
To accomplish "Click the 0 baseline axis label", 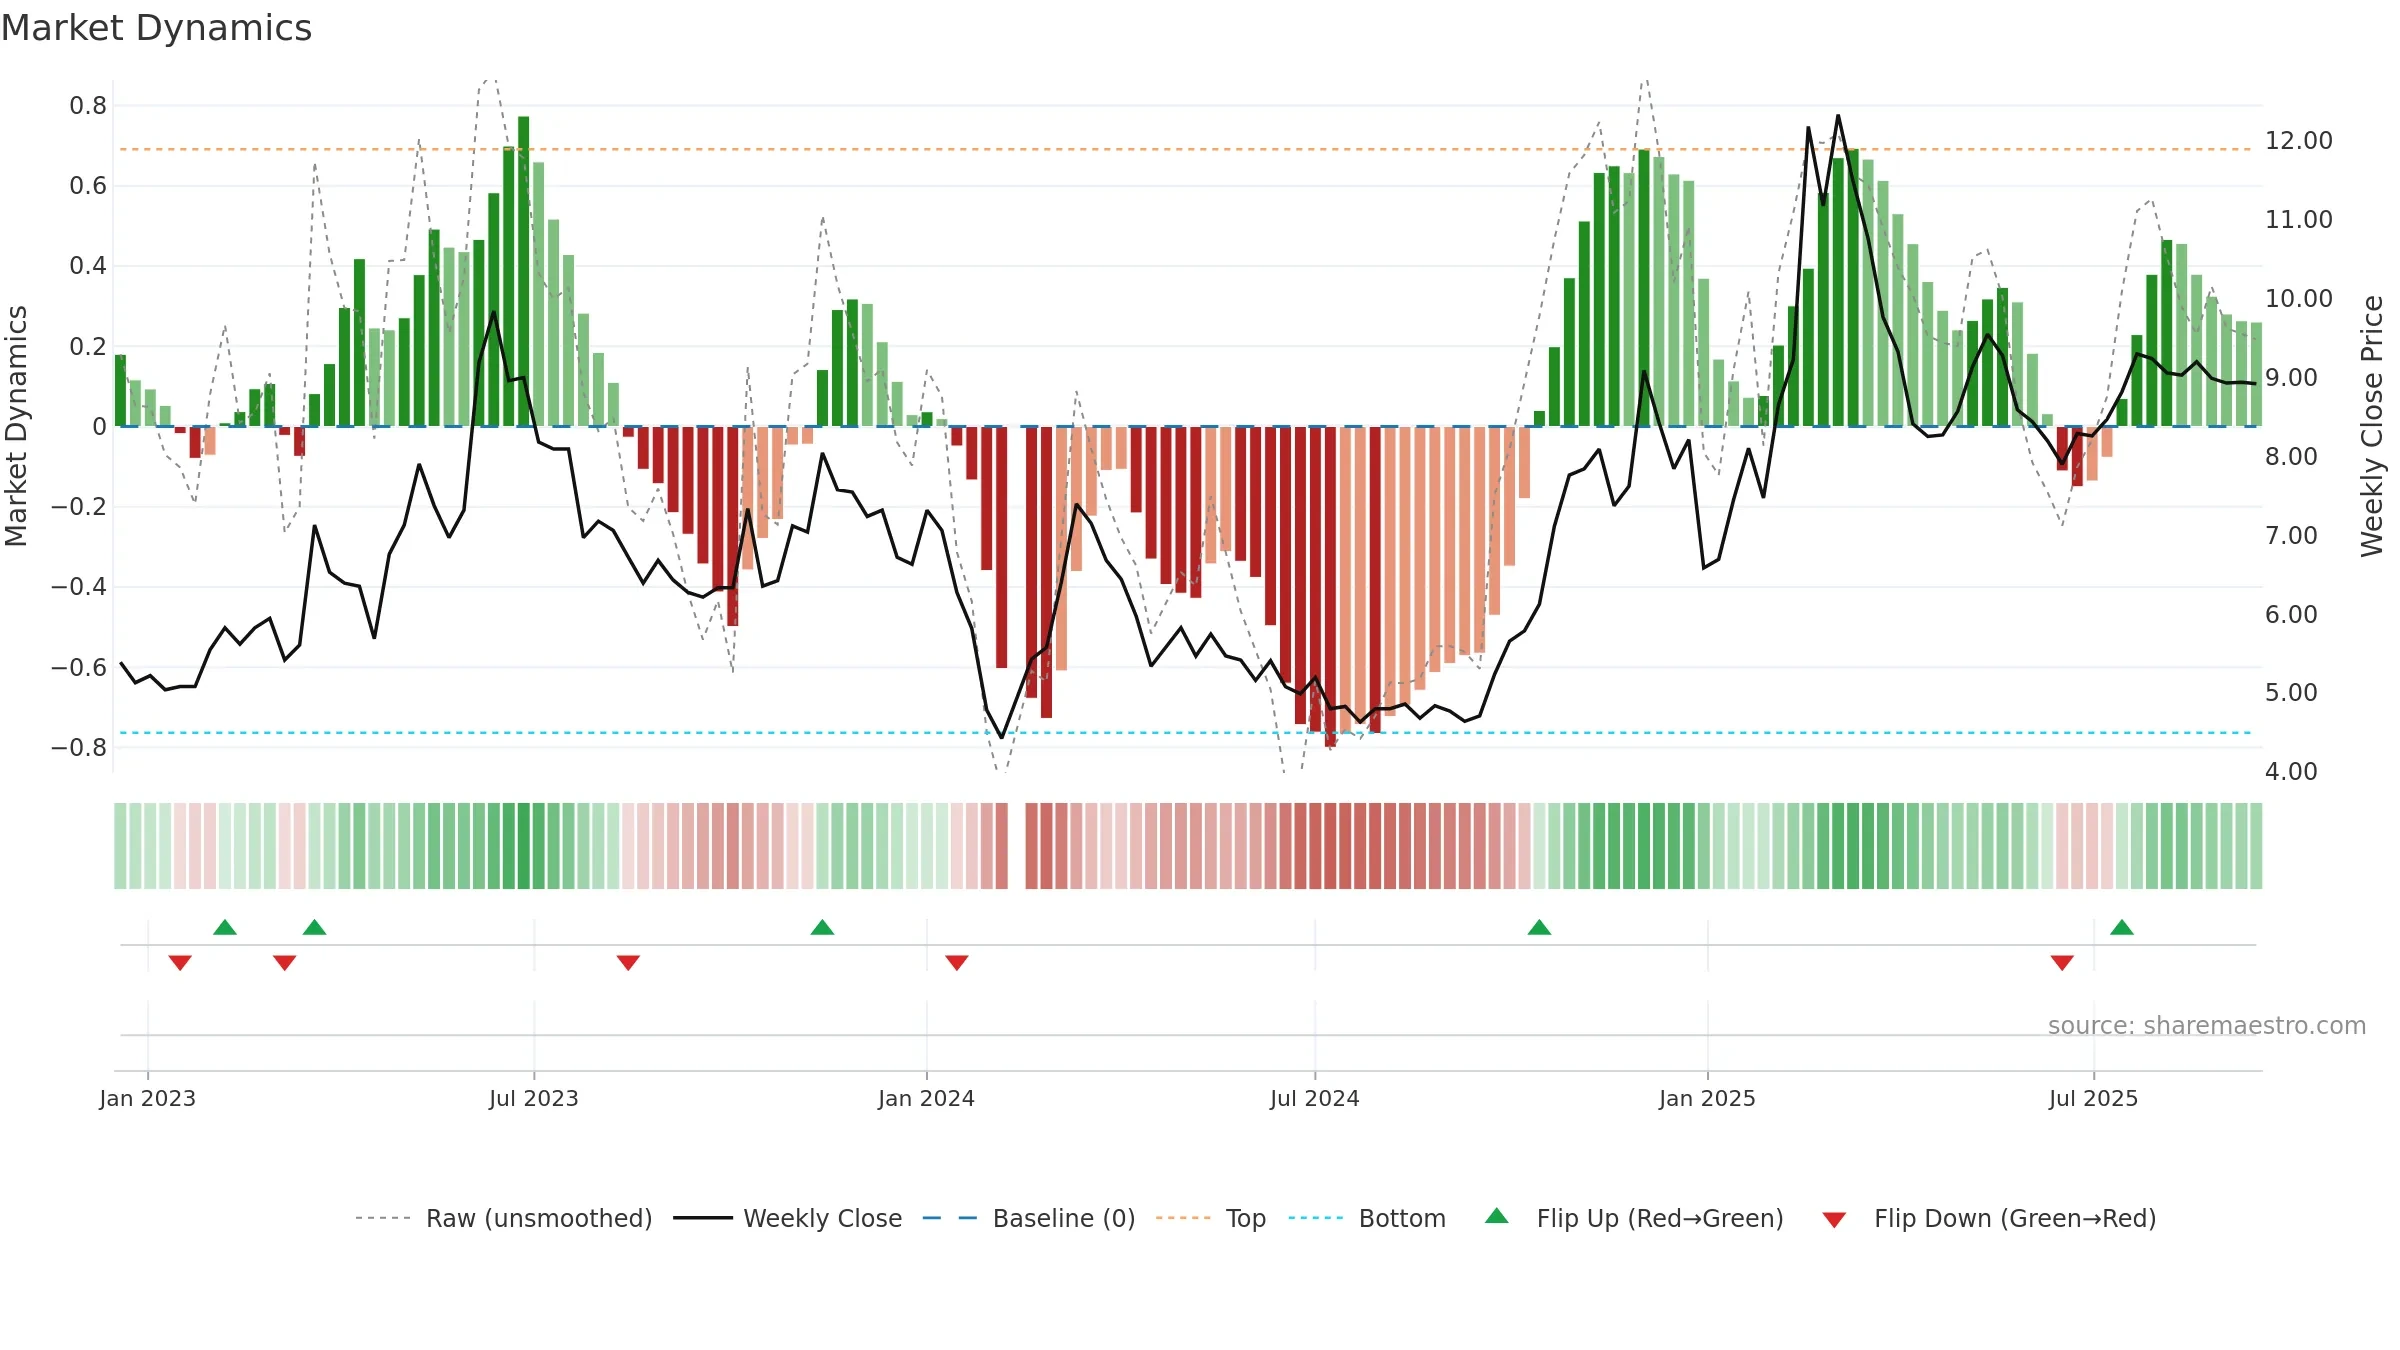I will coord(99,427).
